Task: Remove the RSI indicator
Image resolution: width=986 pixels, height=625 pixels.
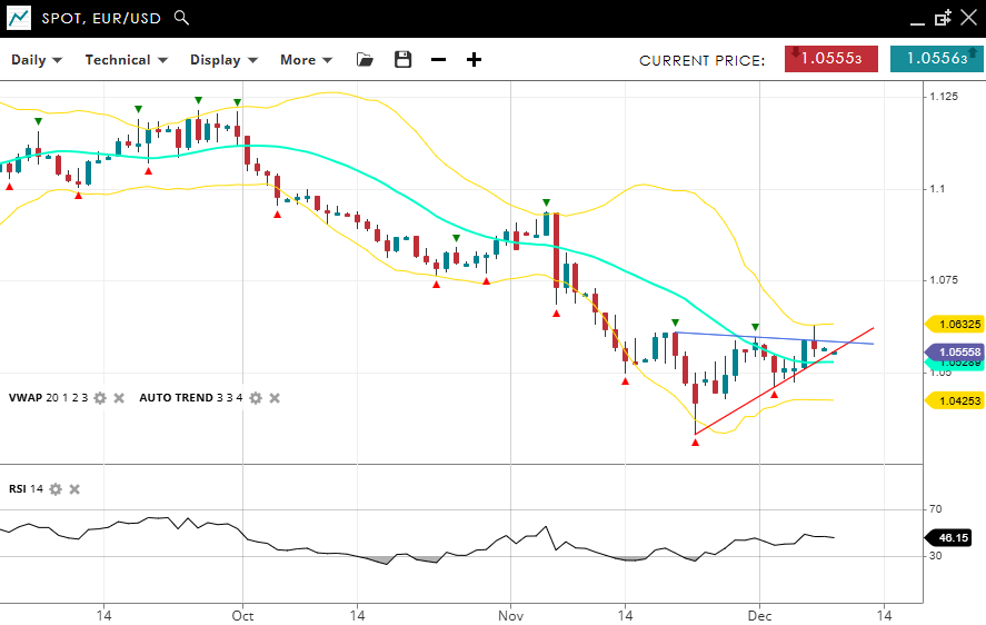Action: pos(74,489)
